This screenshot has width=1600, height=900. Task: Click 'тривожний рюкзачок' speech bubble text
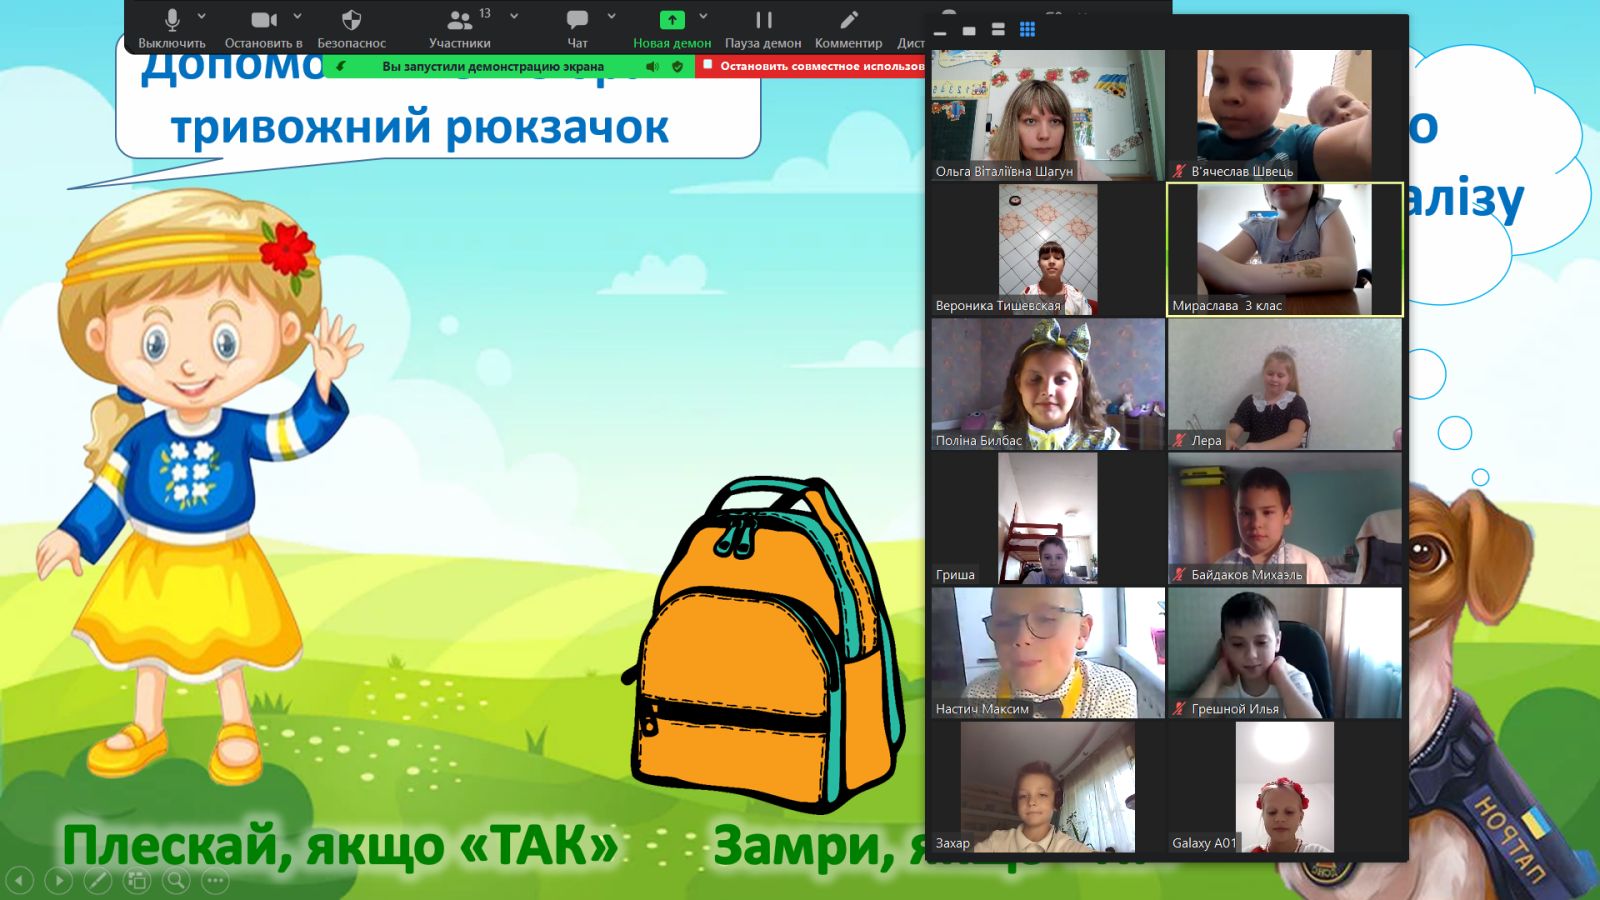(x=420, y=128)
